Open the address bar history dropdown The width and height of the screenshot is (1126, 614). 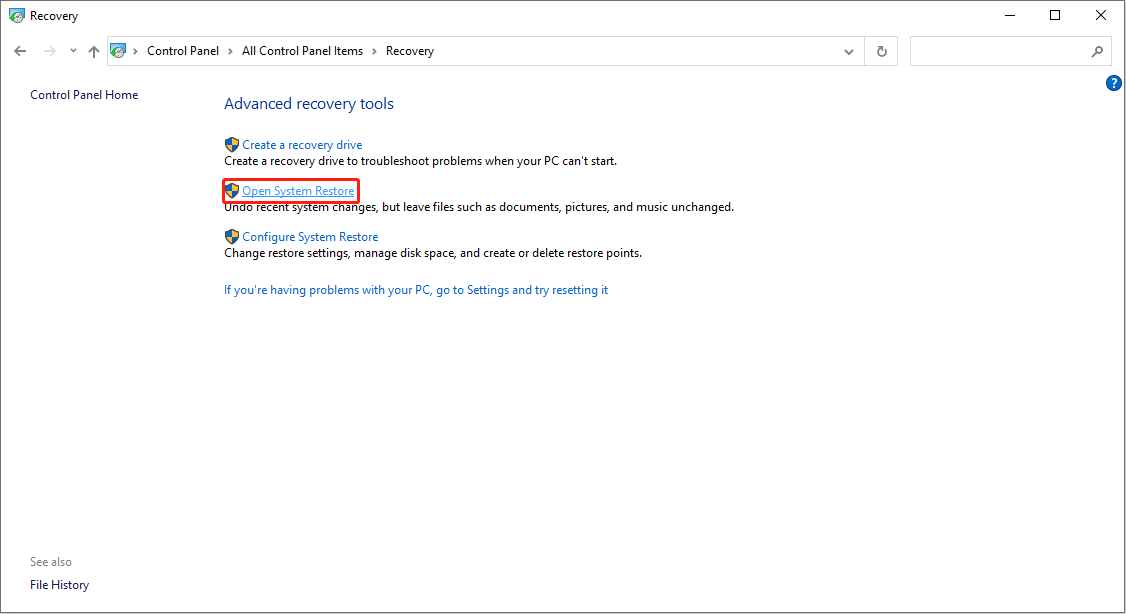coord(848,50)
